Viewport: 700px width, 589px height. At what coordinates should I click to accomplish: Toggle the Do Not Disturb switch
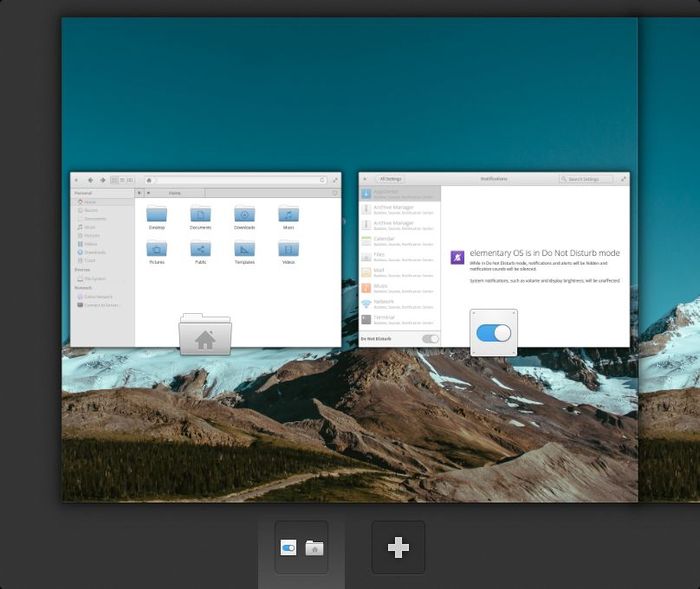pyautogui.click(x=430, y=339)
